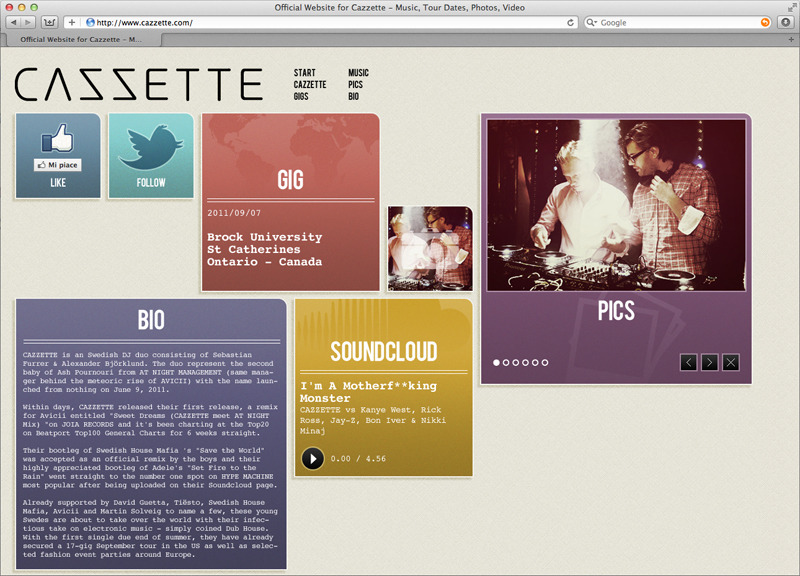The width and height of the screenshot is (800, 576).
Task: Click the globe site icon in address bar
Action: pos(90,22)
